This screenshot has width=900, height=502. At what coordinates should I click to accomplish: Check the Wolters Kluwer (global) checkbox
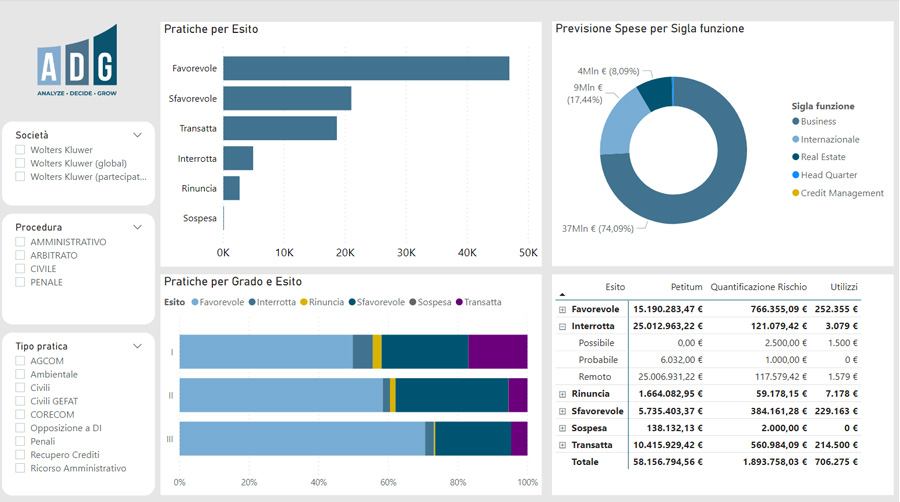20,164
